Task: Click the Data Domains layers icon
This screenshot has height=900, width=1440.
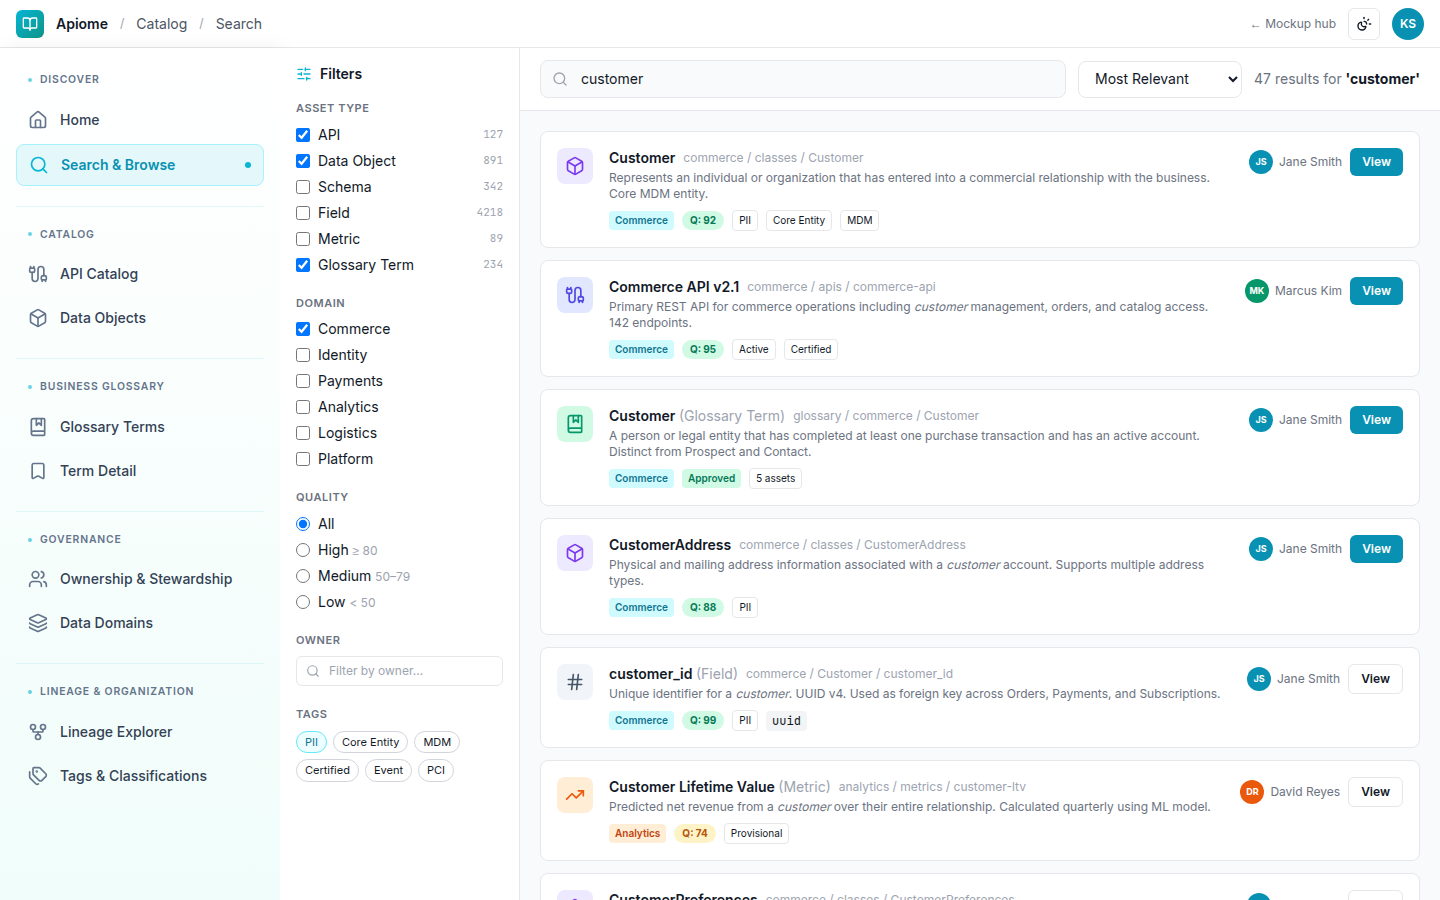Action: pos(38,623)
